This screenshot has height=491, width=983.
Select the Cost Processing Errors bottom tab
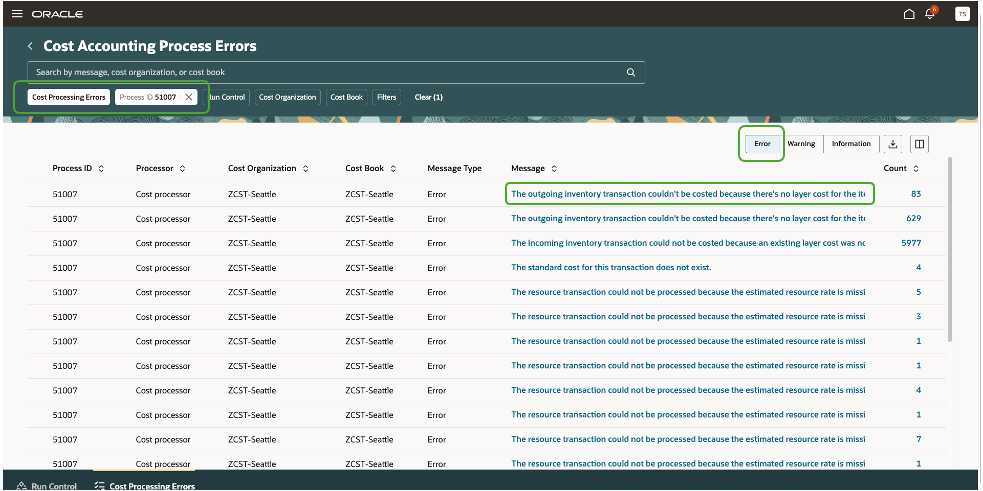coord(144,486)
